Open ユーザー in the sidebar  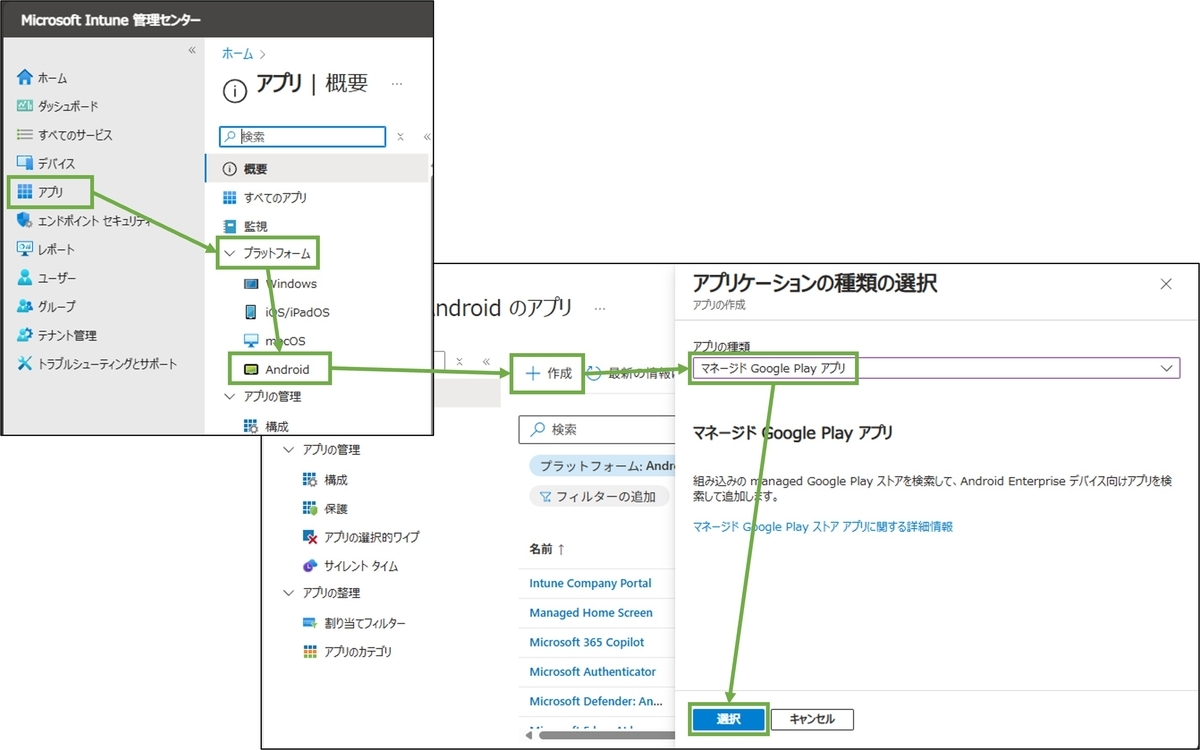tap(46, 277)
